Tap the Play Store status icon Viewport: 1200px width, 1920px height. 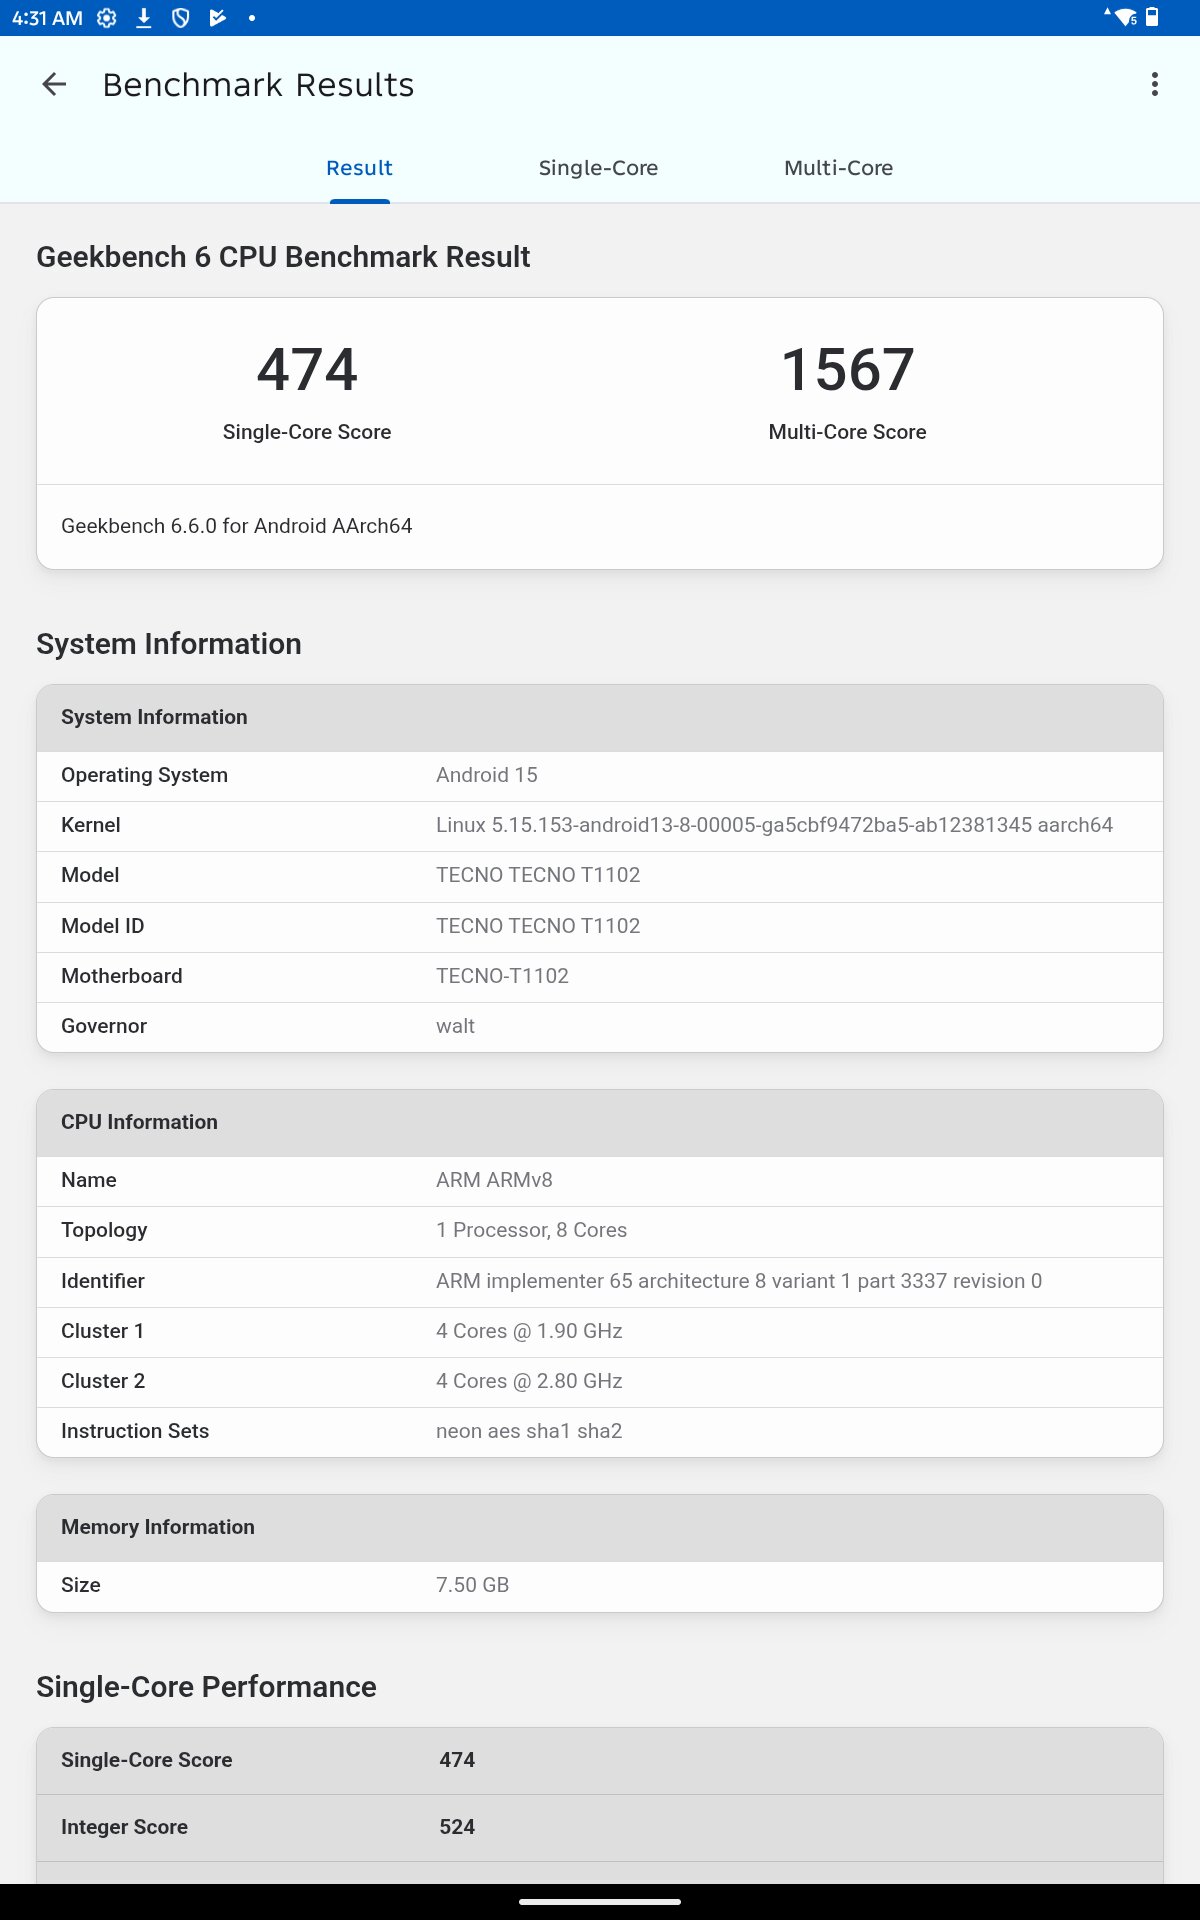(x=217, y=18)
